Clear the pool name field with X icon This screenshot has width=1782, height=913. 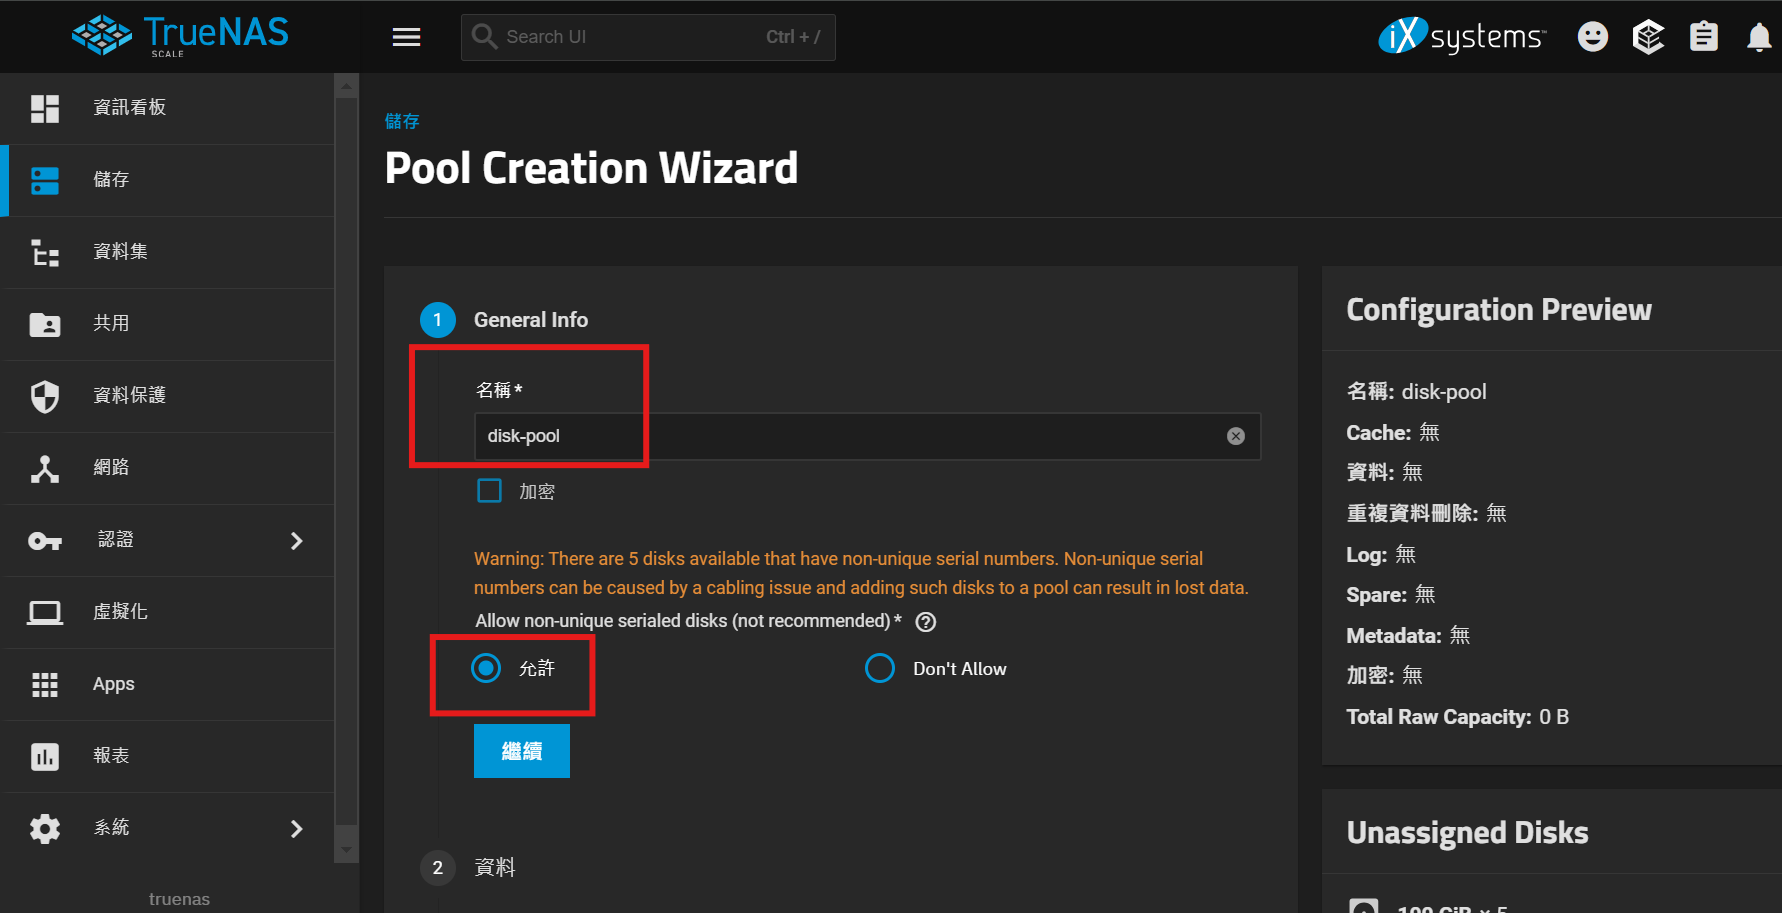click(1236, 436)
